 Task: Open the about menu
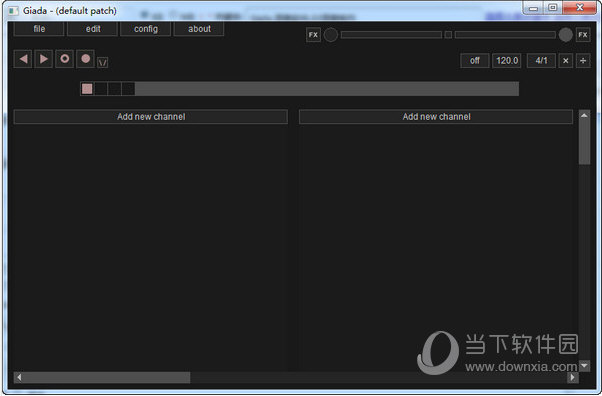point(199,29)
